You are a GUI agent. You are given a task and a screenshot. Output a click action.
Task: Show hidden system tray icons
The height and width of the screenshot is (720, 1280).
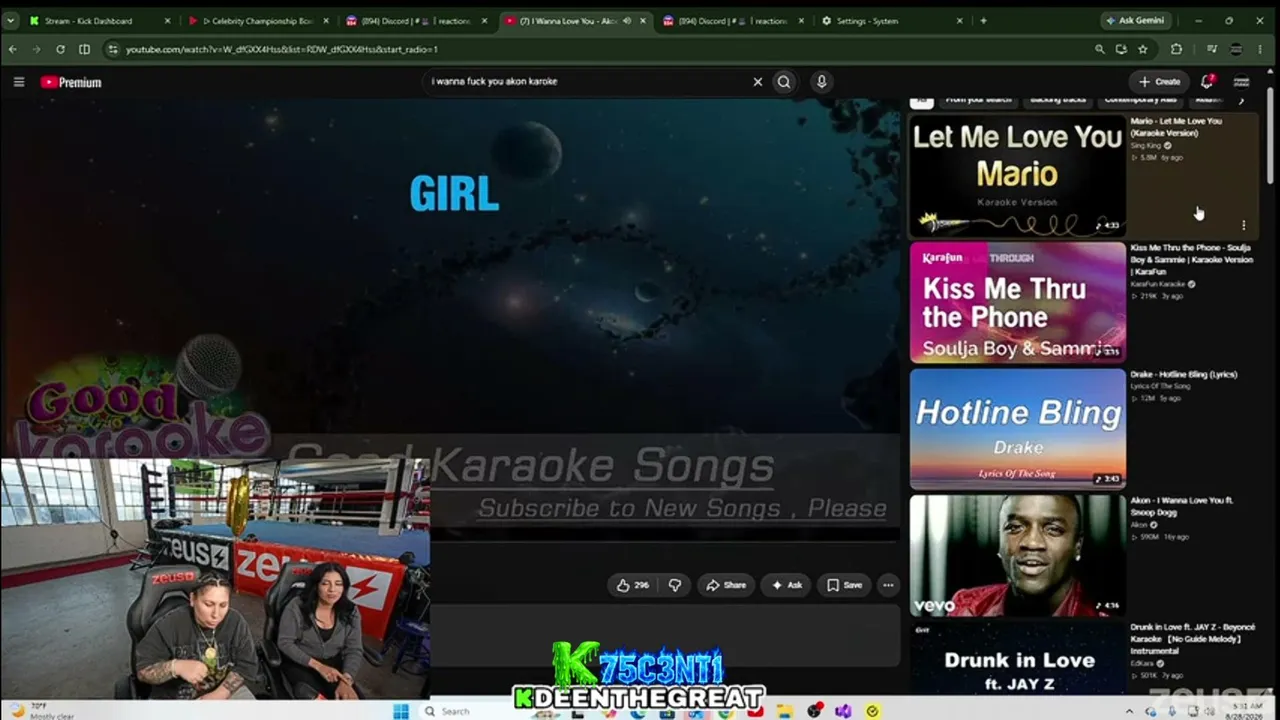pos(1130,711)
